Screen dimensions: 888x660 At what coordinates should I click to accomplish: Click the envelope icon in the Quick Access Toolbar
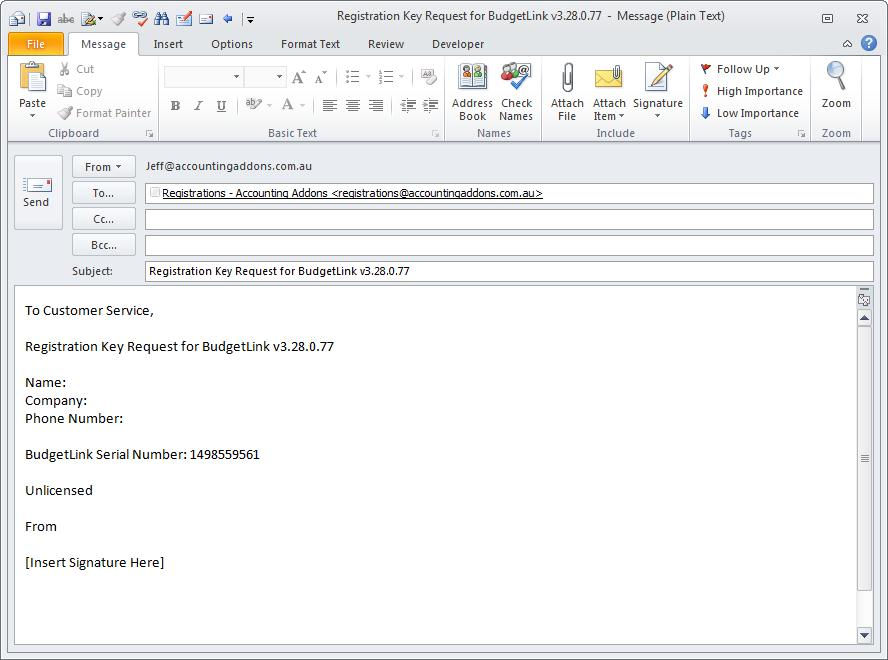click(x=206, y=19)
